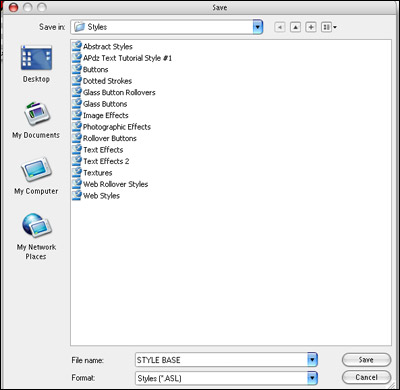Select the Web Styles file

(96, 196)
